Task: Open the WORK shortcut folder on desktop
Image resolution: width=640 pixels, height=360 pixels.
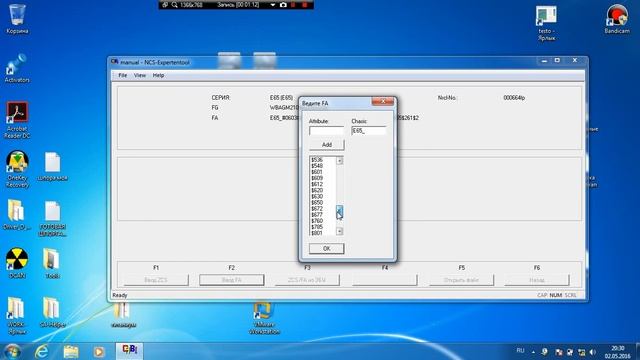Action: 16,316
